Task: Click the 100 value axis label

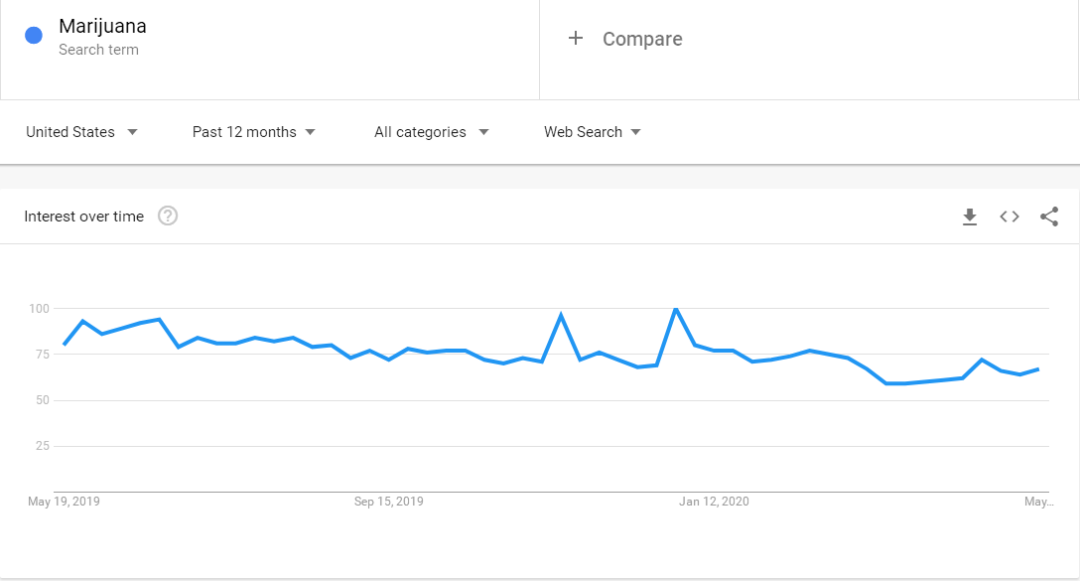Action: pos(38,309)
